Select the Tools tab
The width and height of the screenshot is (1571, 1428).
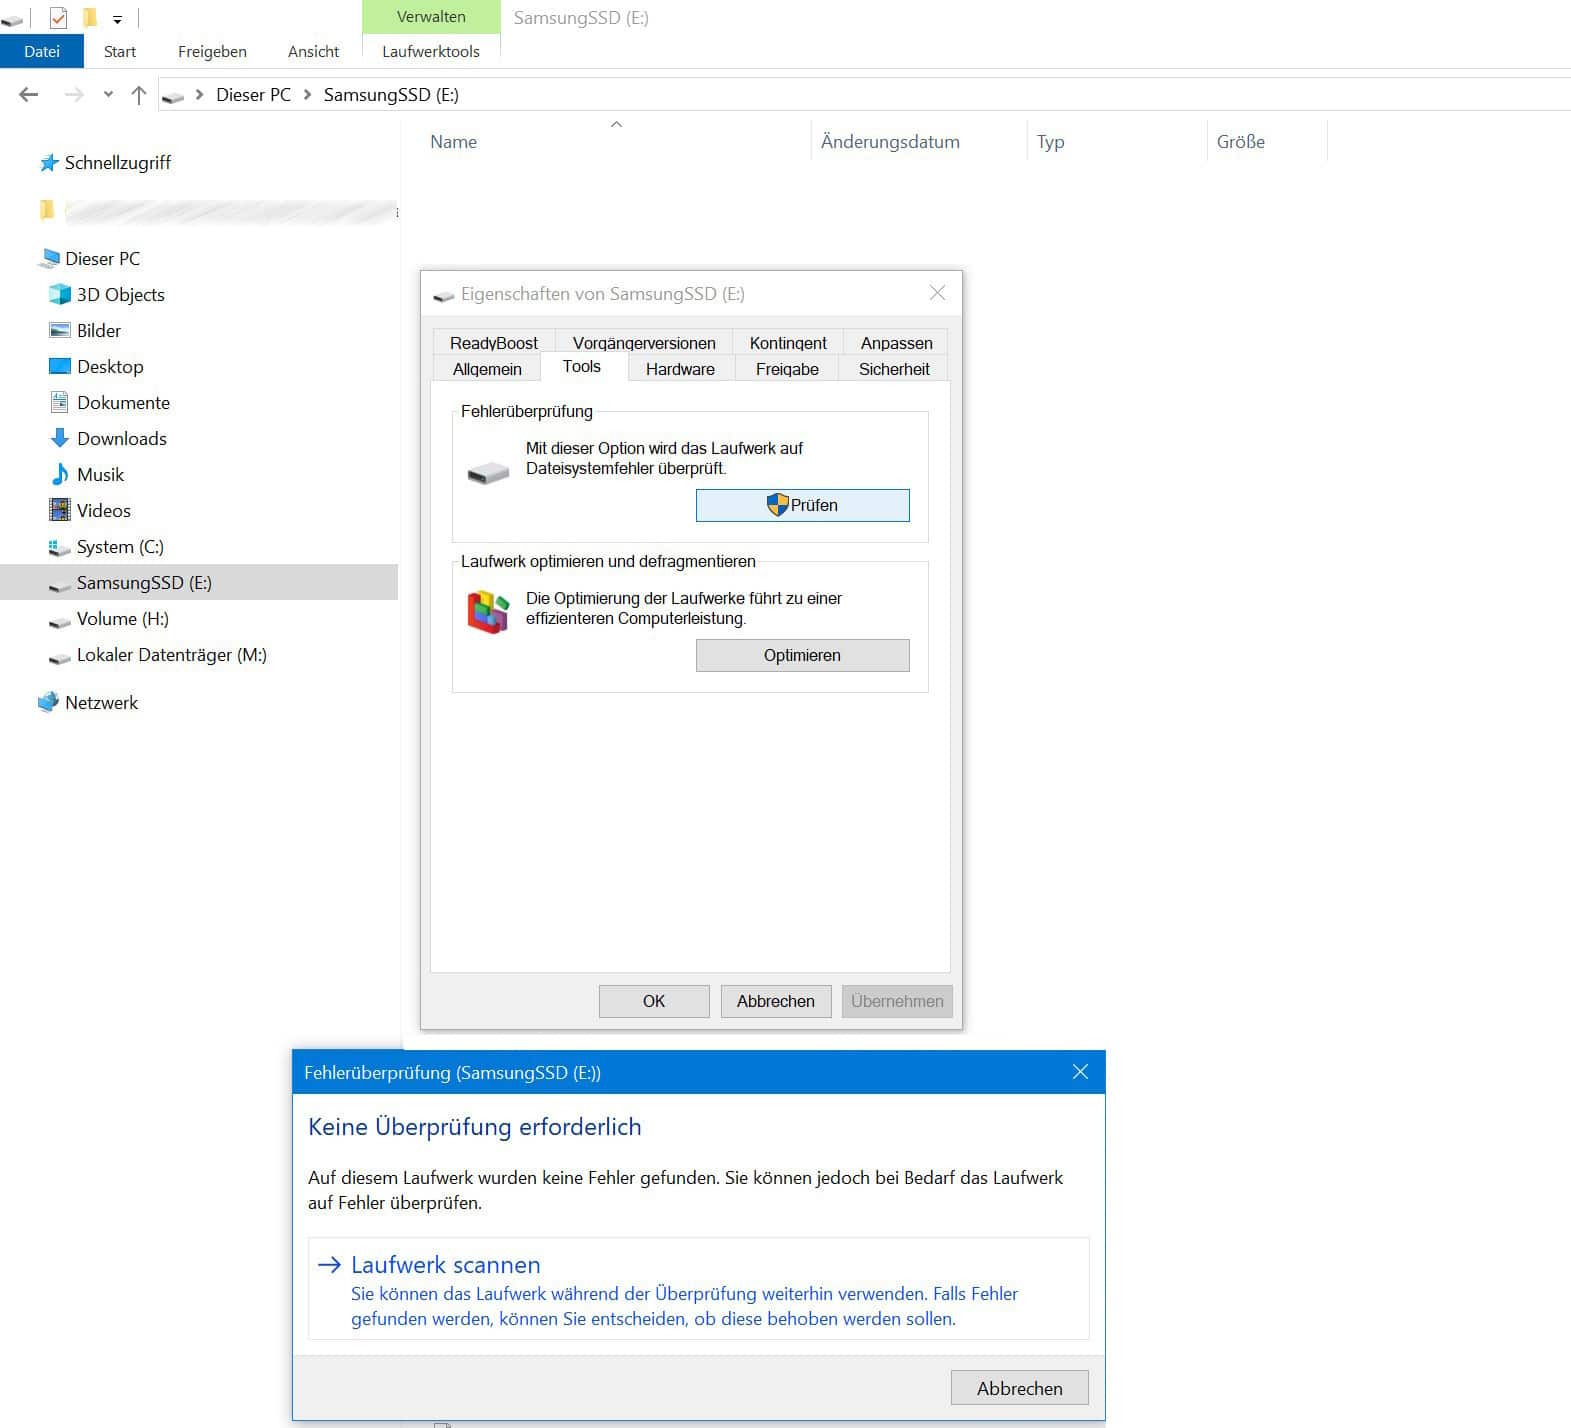(582, 366)
